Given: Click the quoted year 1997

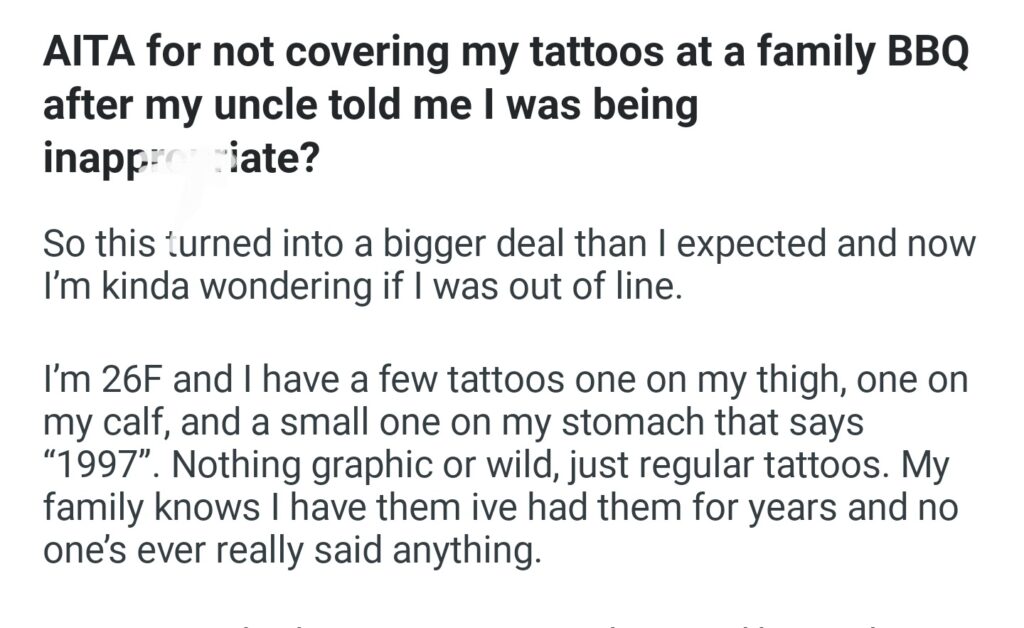Looking at the screenshot, I should point(99,466).
